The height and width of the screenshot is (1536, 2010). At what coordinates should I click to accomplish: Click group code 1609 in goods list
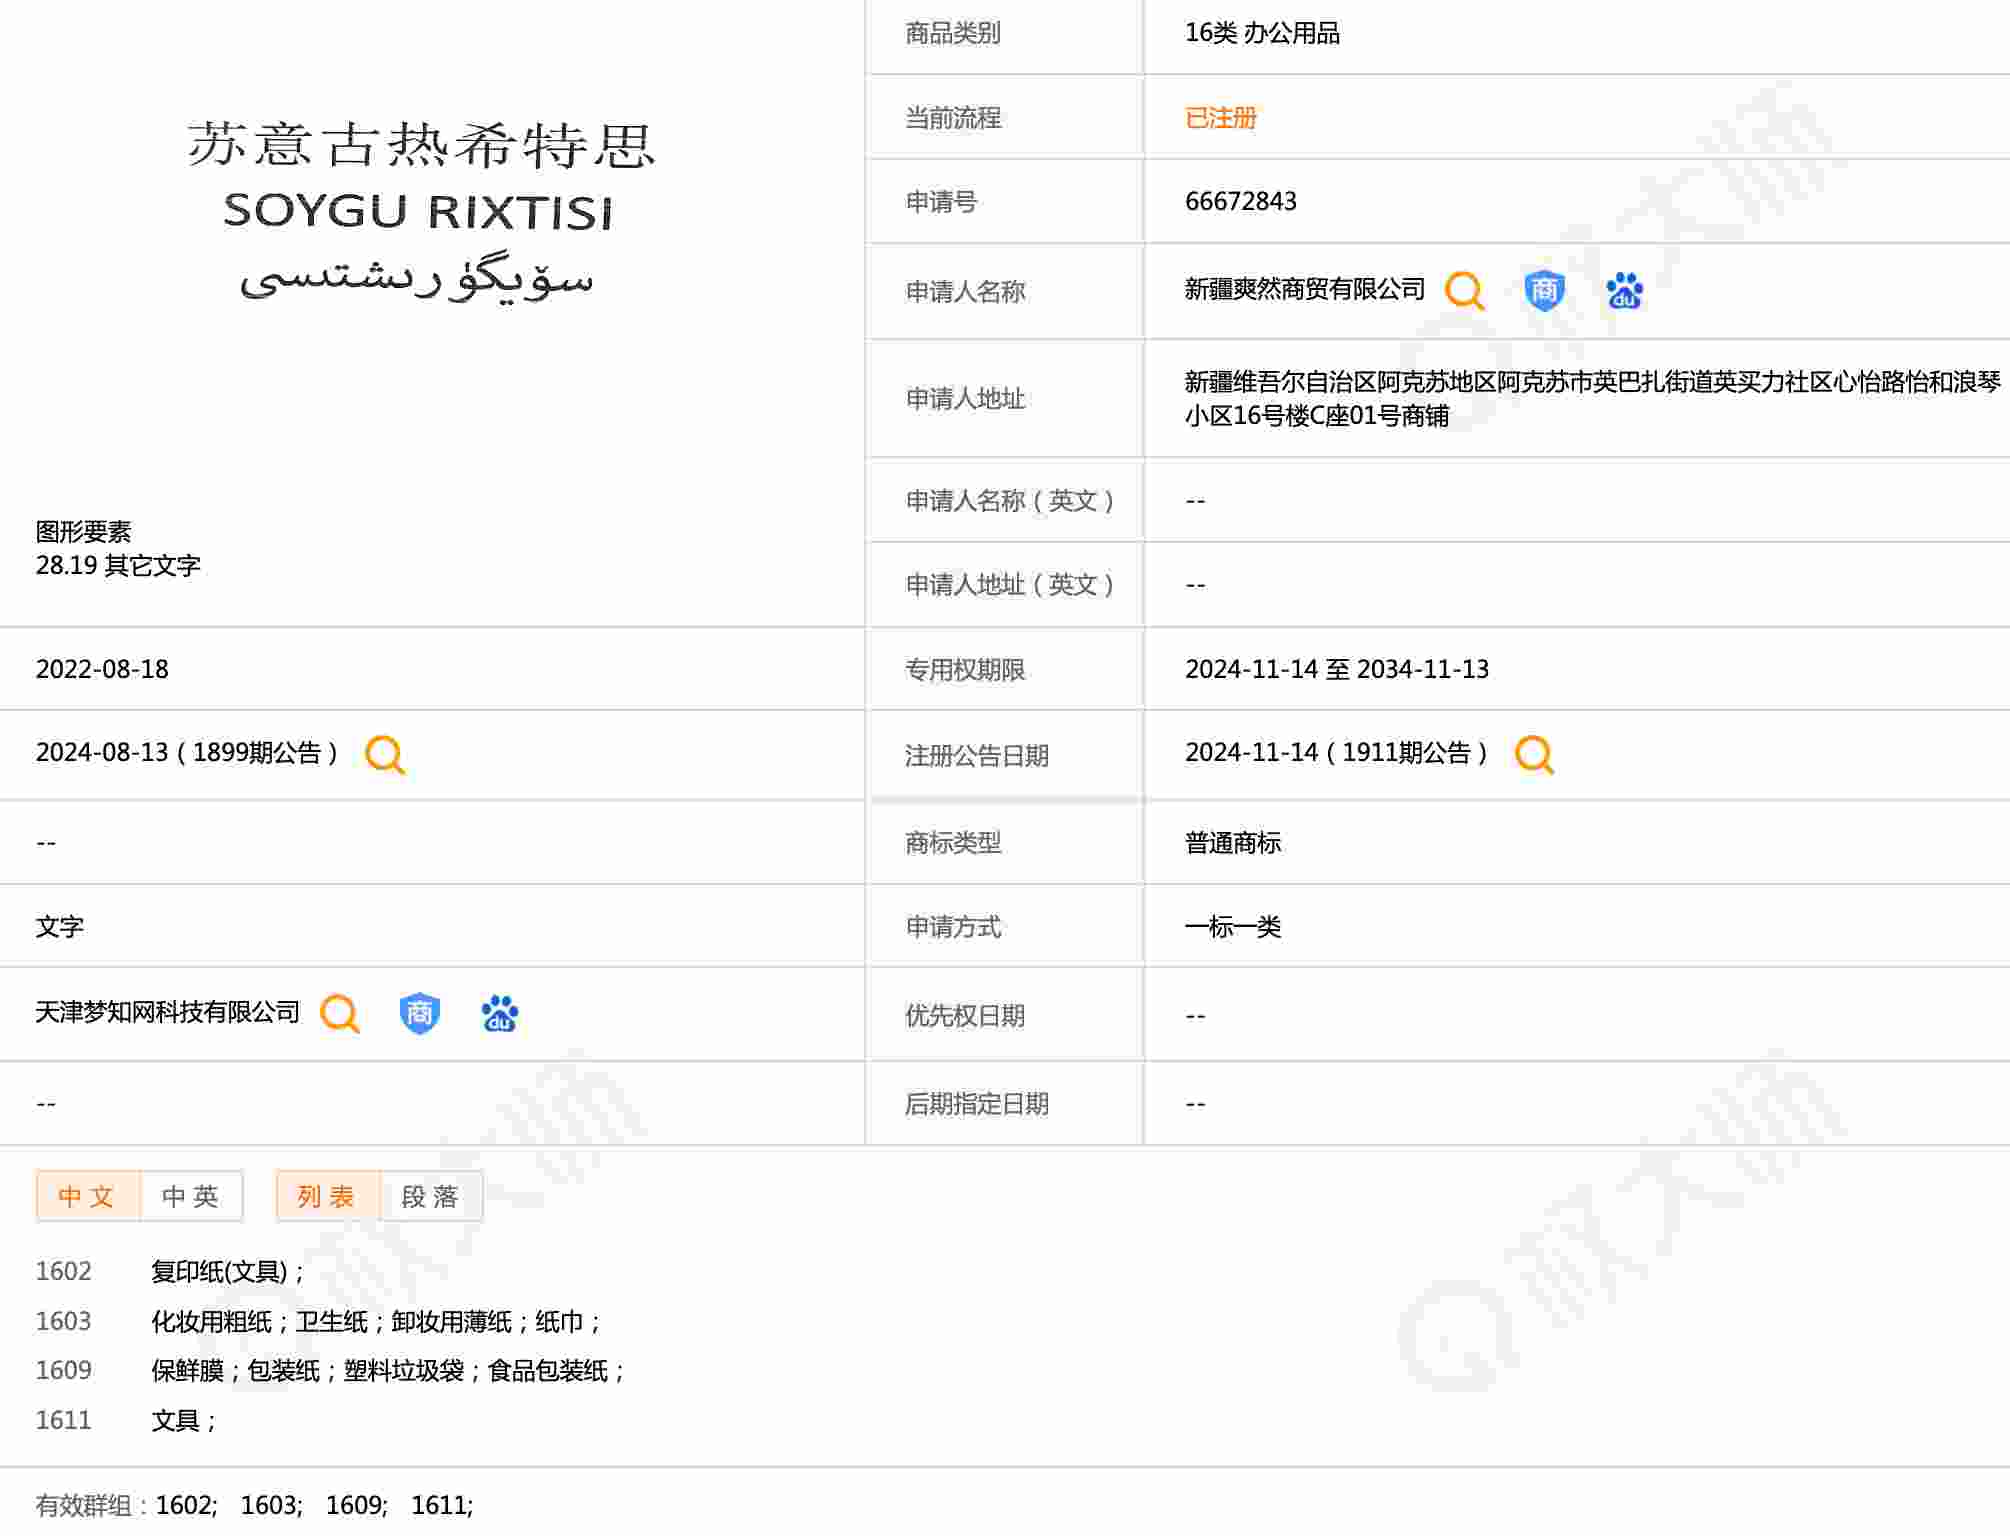coord(63,1370)
